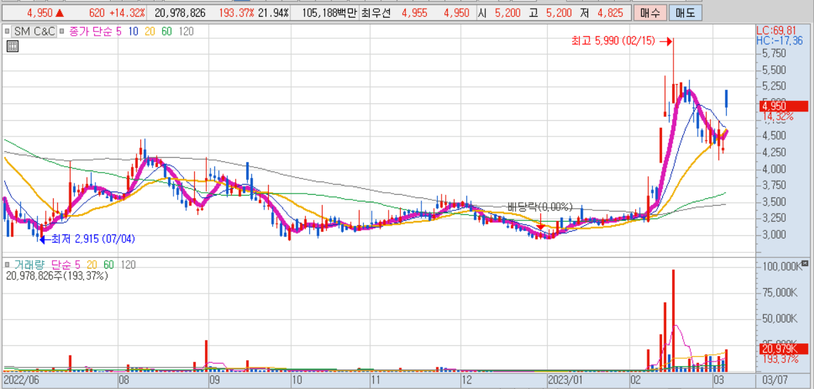Select the volume 60-day average legend
This screenshot has width=814, height=389.
(x=108, y=264)
